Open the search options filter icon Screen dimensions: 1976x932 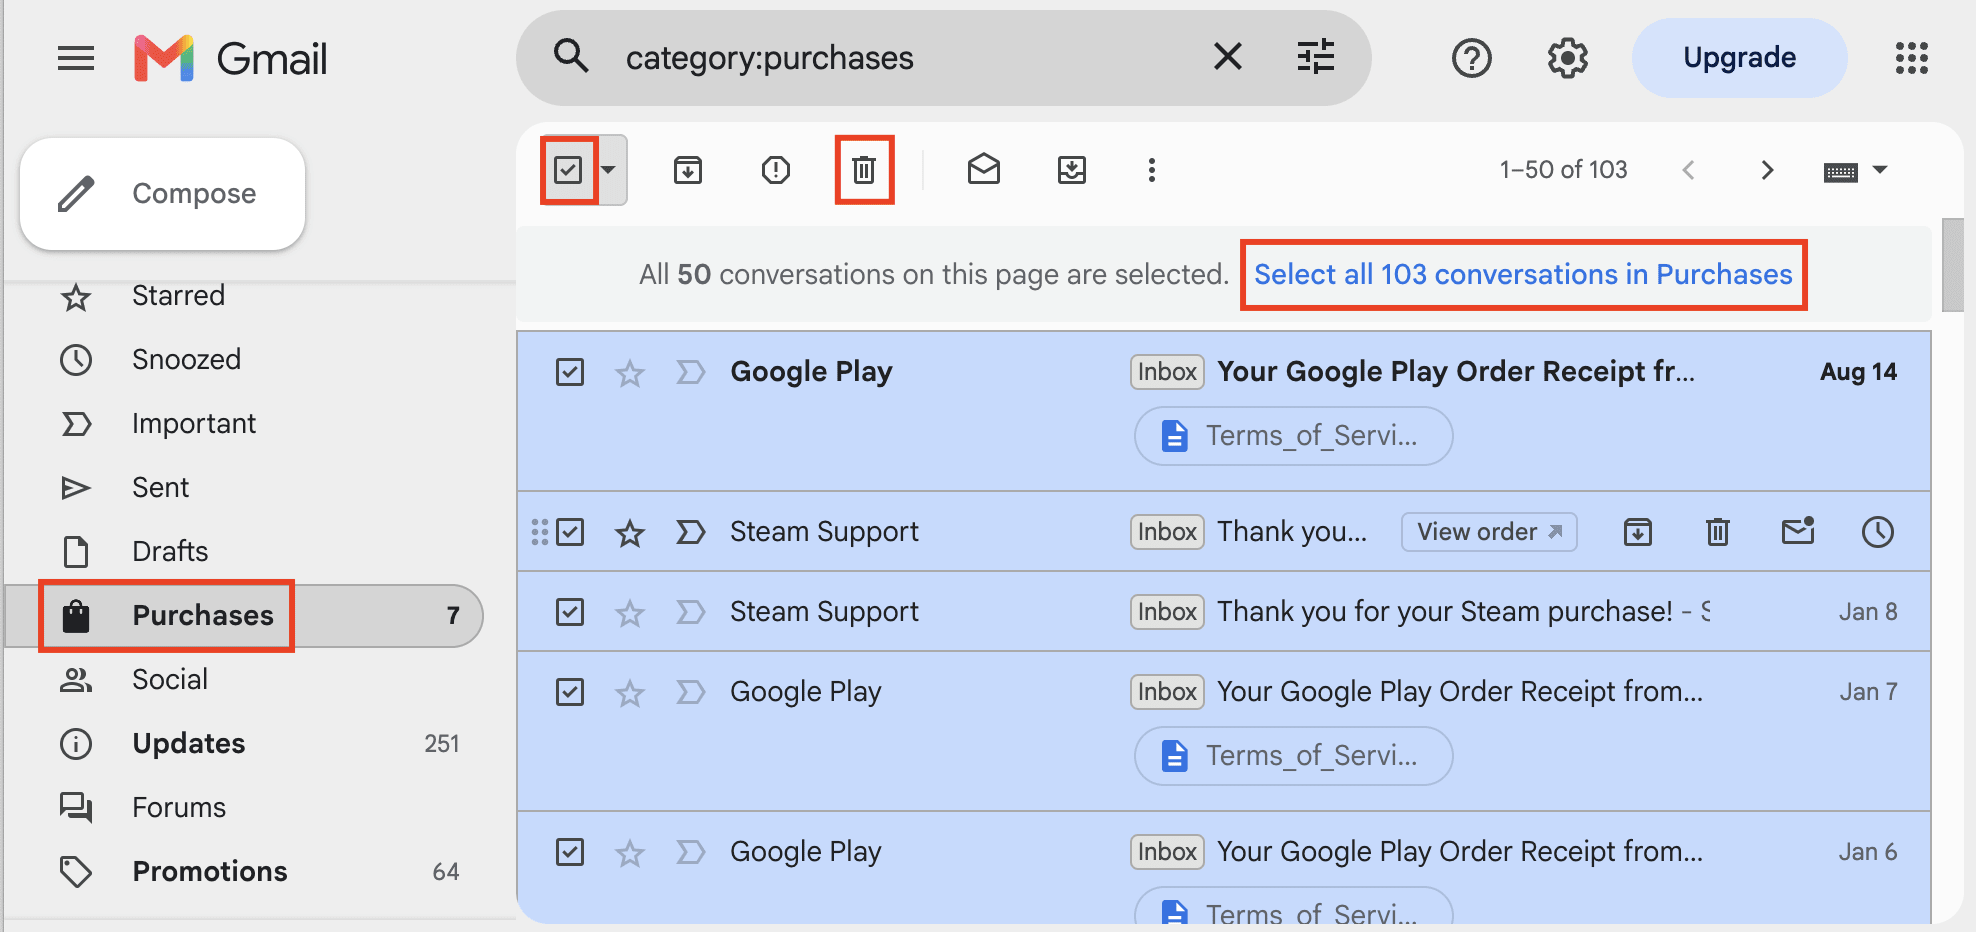point(1315,57)
